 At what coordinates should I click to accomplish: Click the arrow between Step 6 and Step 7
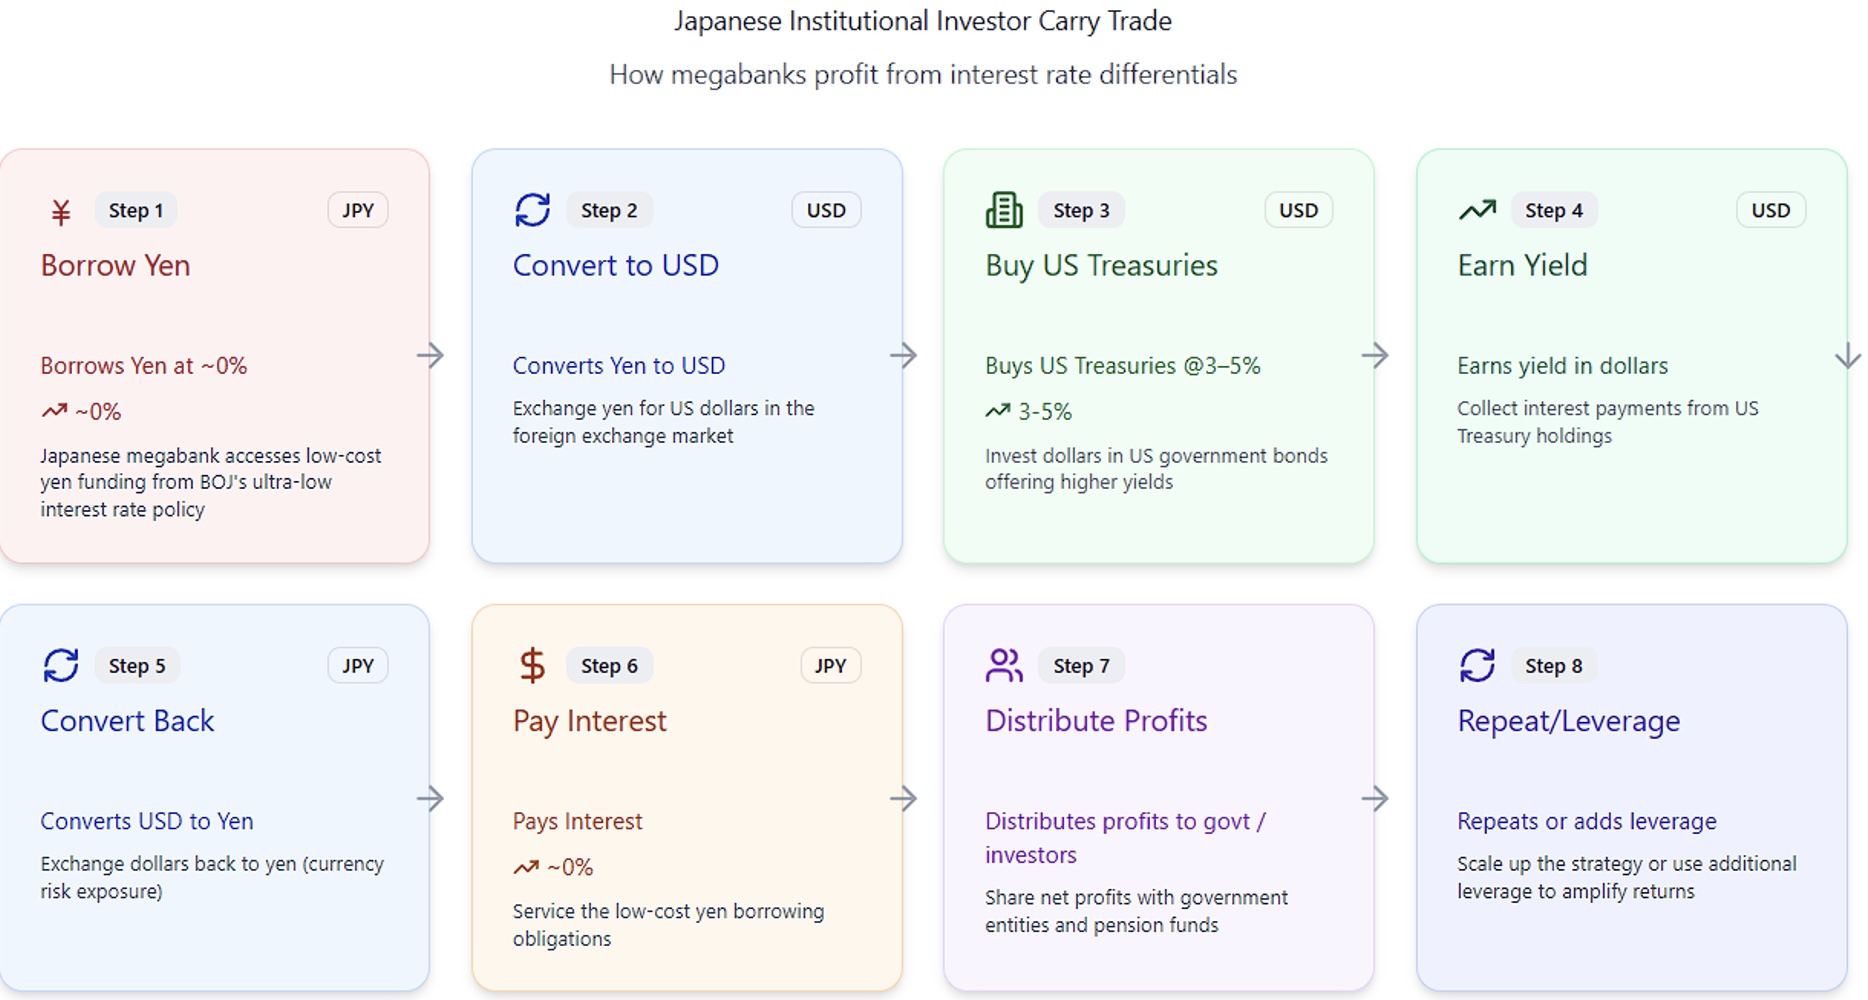click(903, 798)
